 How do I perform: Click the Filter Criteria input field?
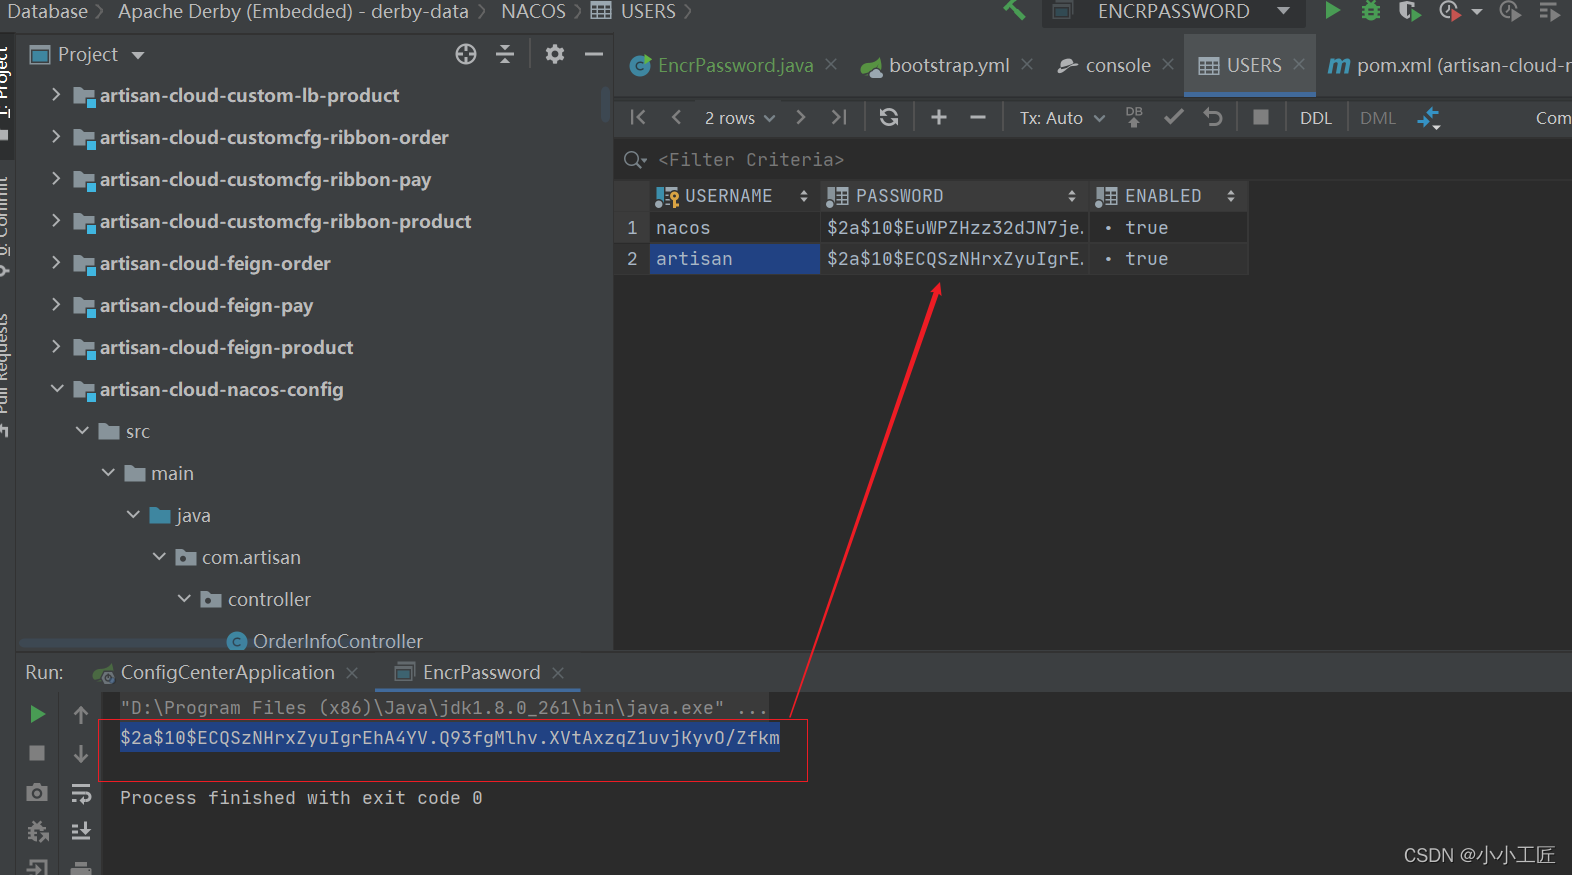click(750, 160)
